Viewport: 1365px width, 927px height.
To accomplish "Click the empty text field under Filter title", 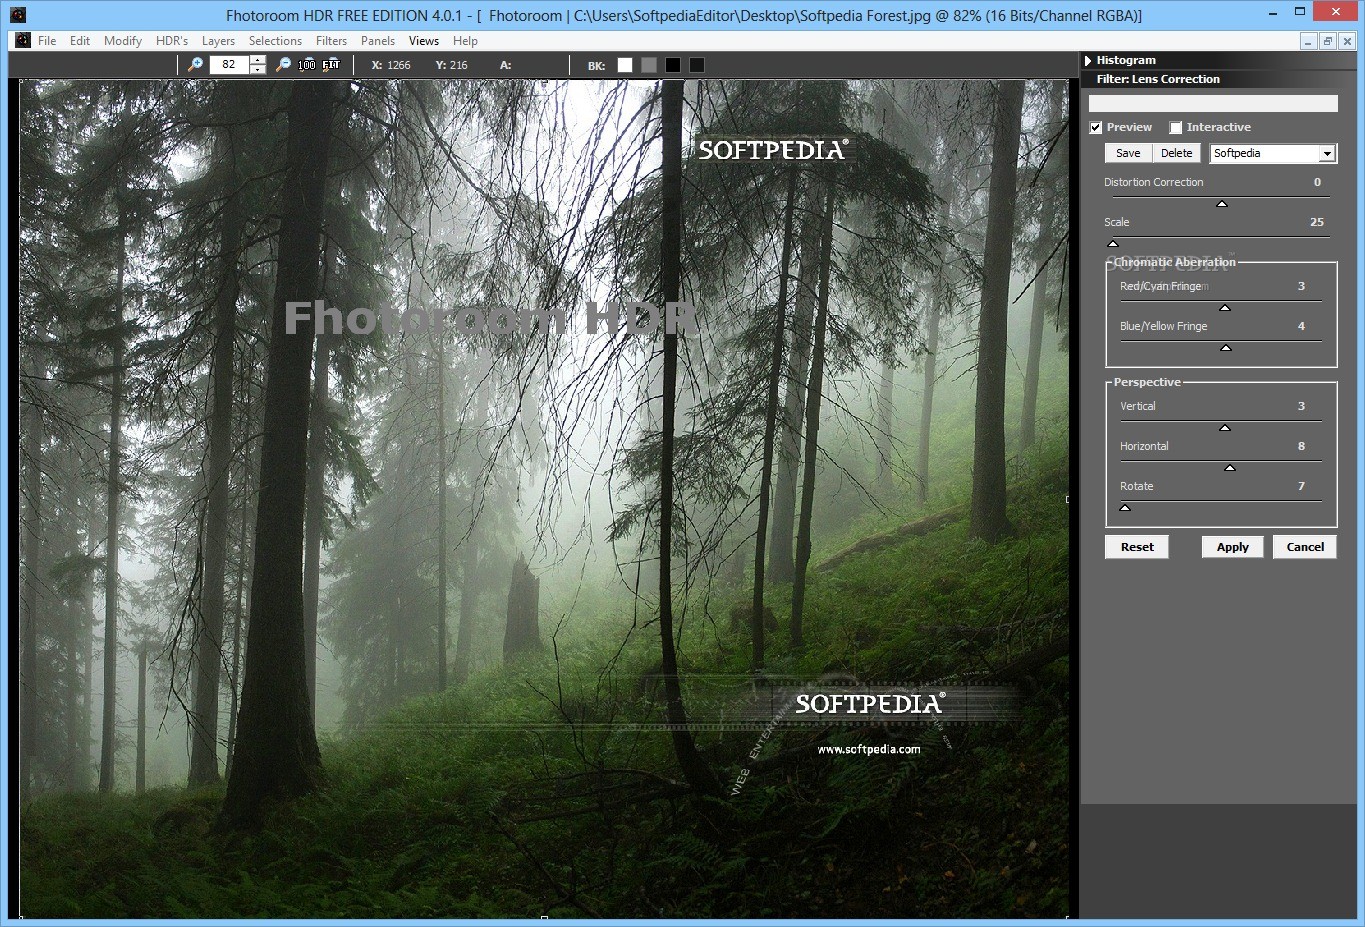I will (1213, 104).
